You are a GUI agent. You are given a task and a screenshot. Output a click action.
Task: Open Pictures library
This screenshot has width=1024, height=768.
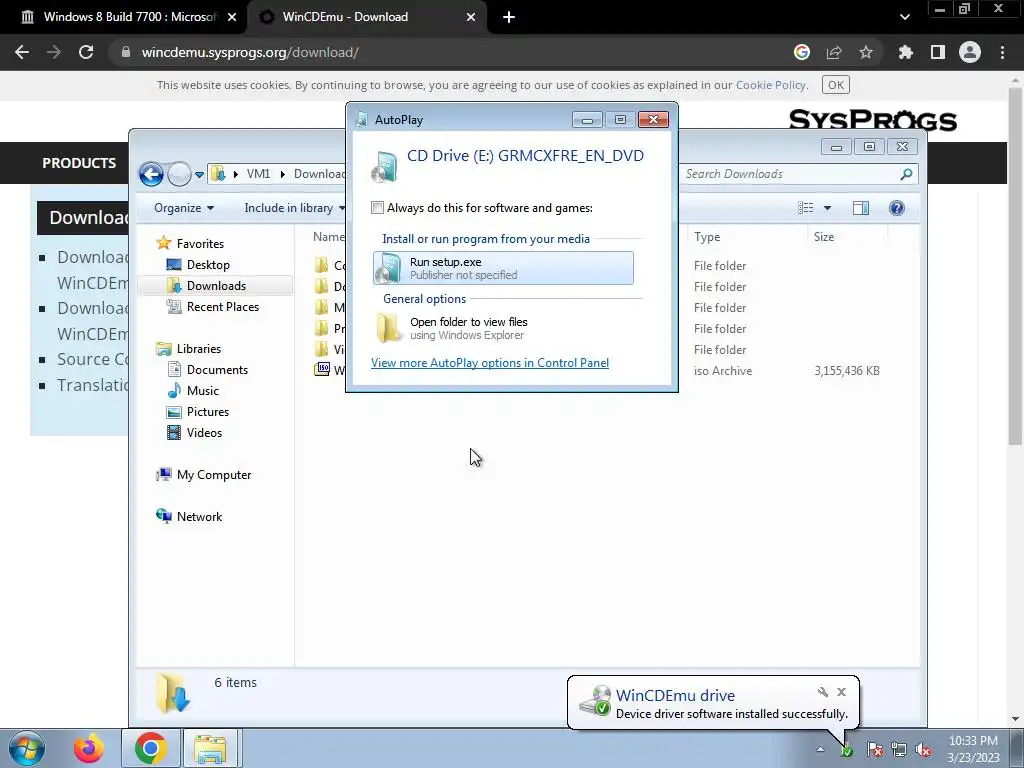pyautogui.click(x=198, y=411)
